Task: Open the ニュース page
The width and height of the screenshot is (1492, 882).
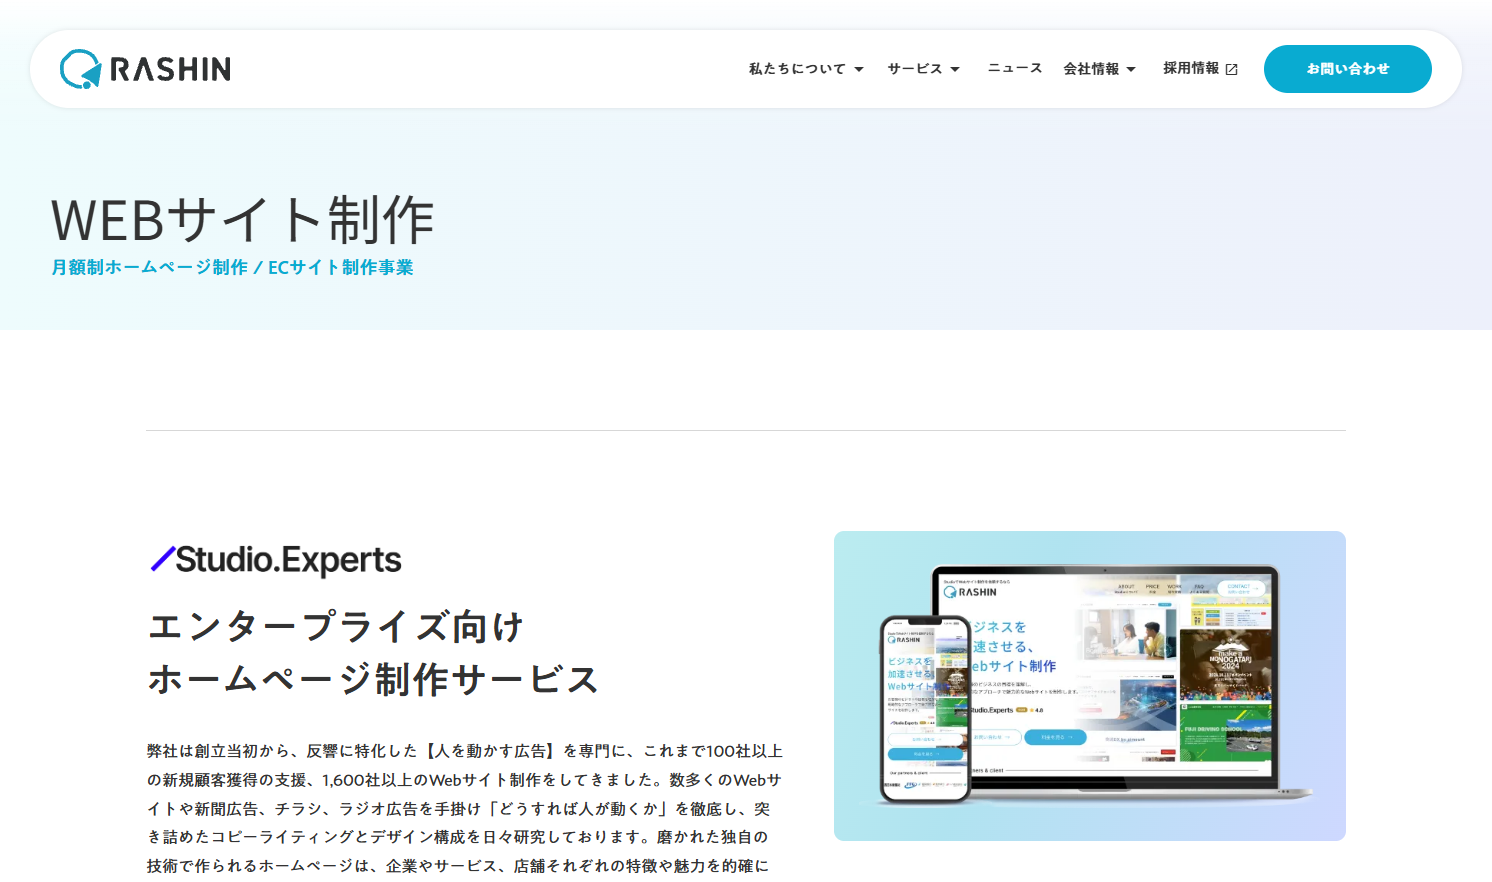Action: tap(1015, 68)
